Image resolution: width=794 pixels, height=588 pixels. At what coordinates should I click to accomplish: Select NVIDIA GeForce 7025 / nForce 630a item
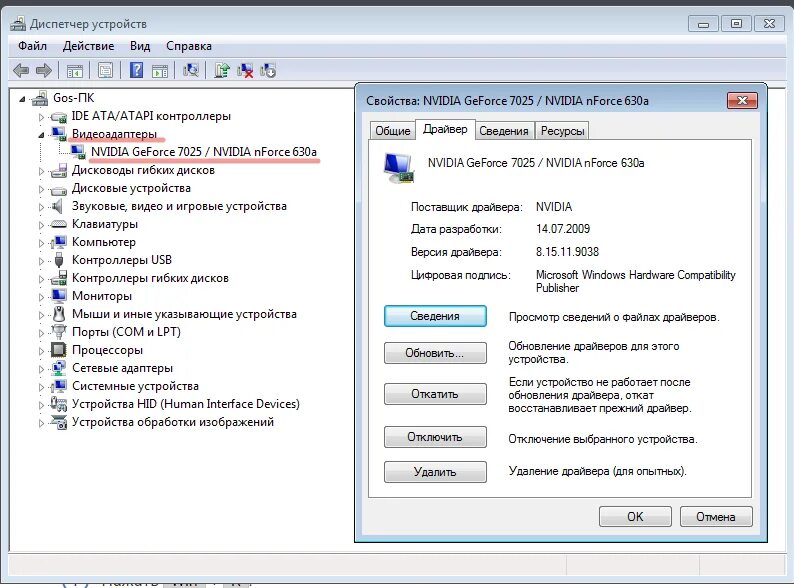click(204, 152)
